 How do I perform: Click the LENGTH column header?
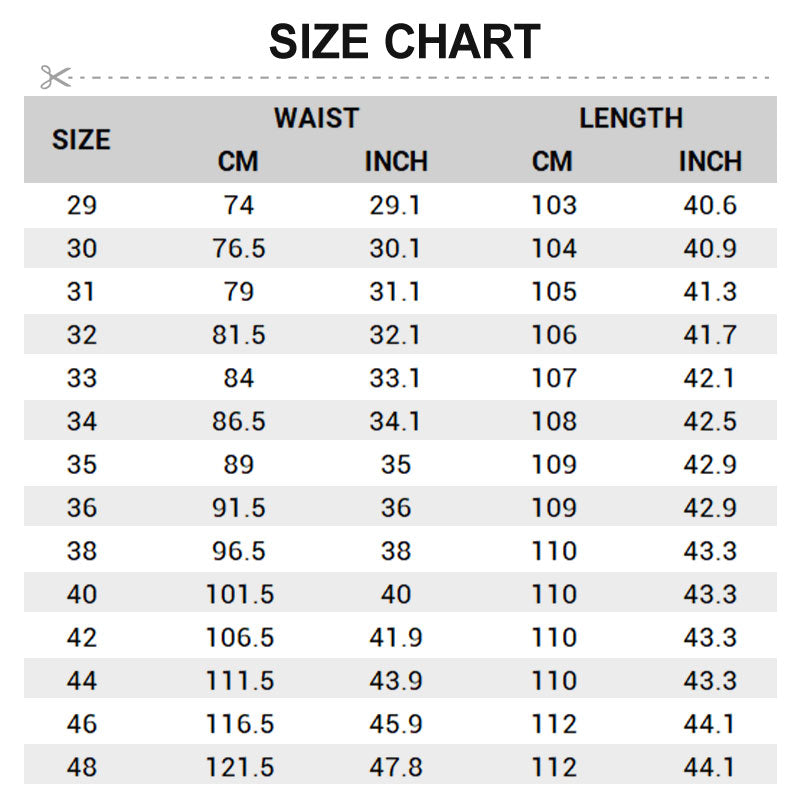click(631, 118)
